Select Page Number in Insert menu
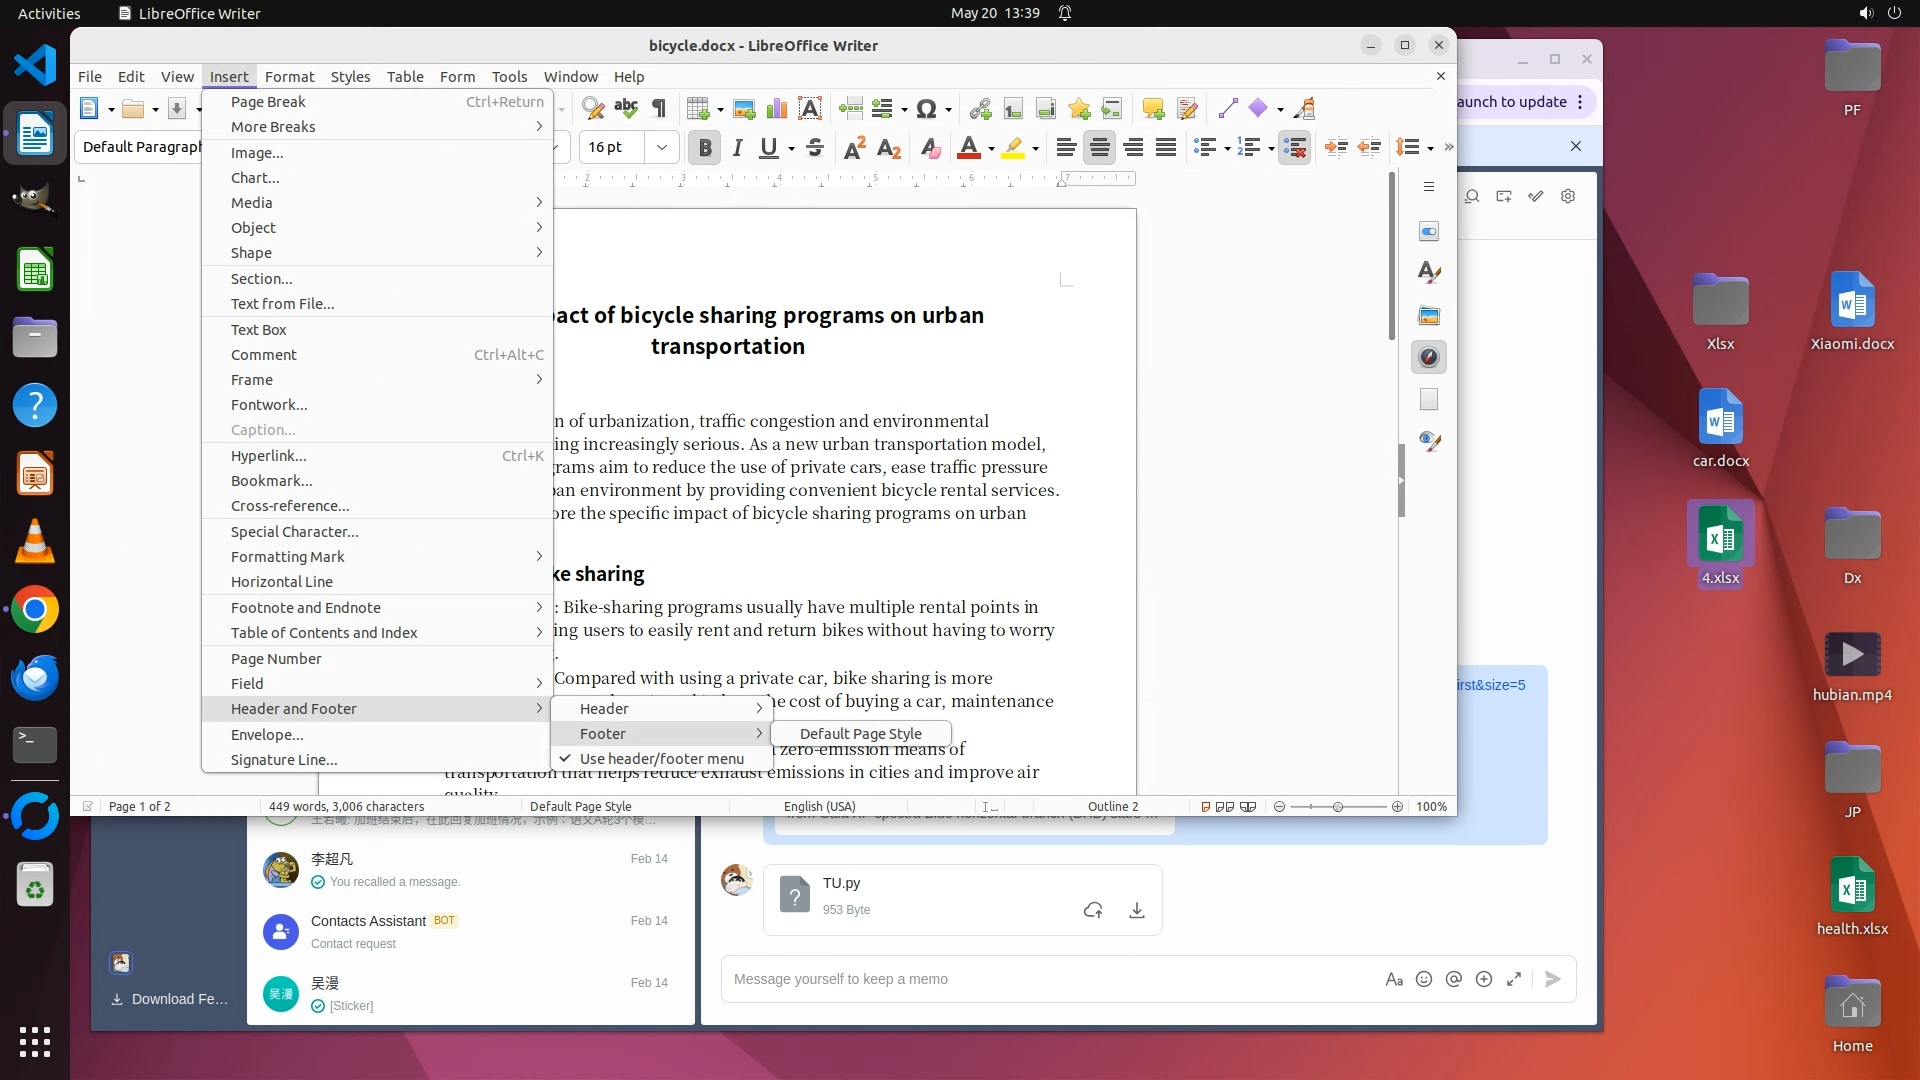 (x=276, y=659)
